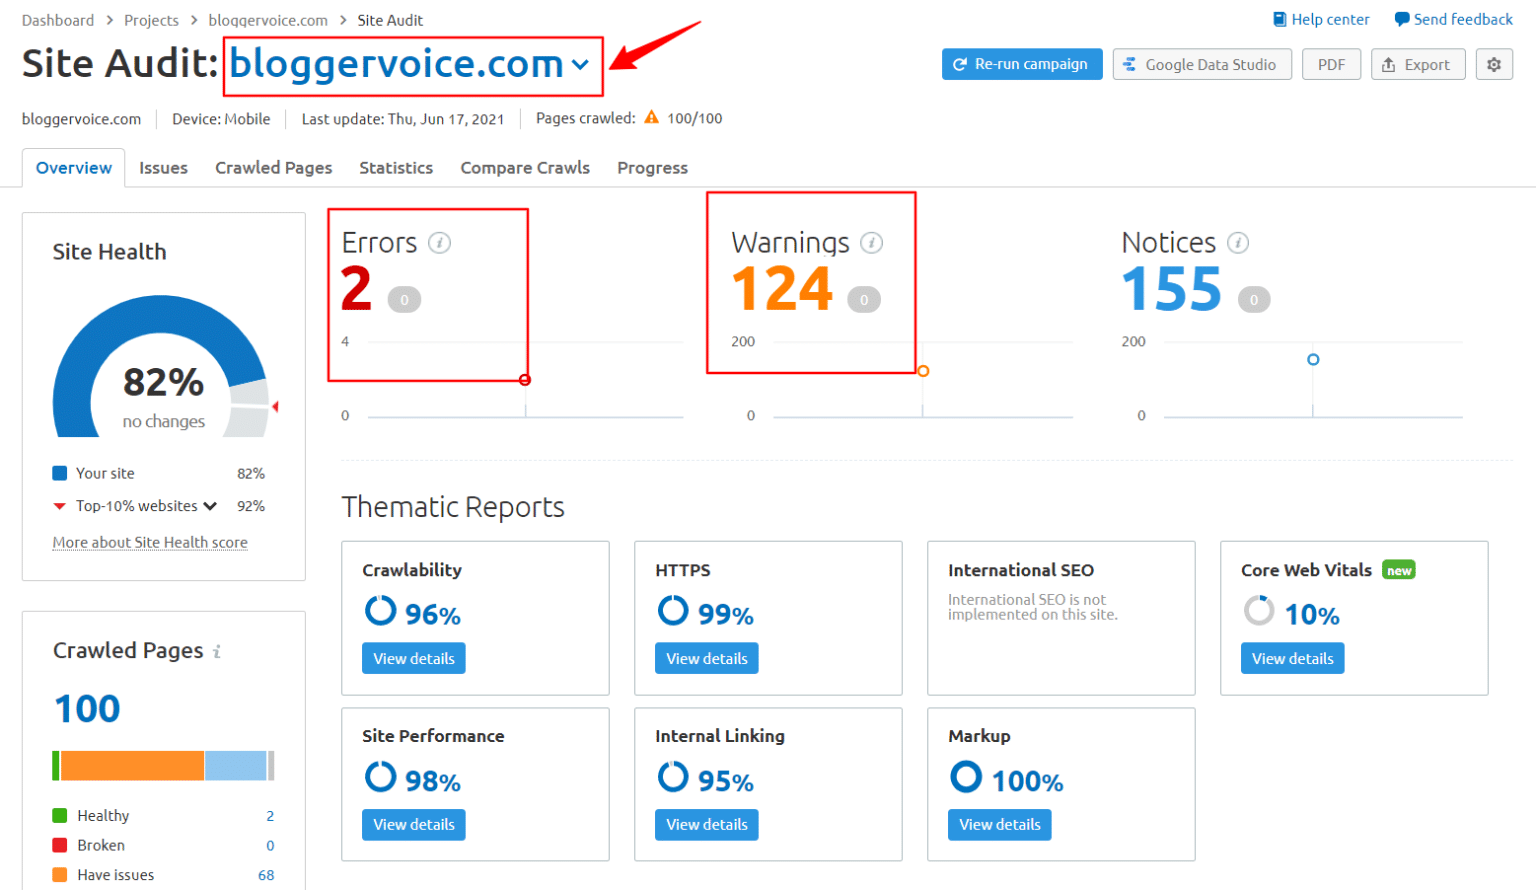The image size is (1536, 890).
Task: Click the Broken red legend swatch
Action: click(x=60, y=845)
